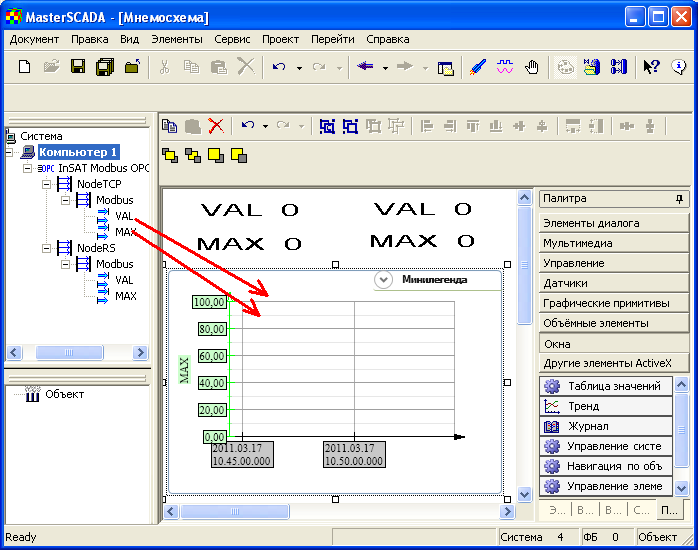Image resolution: width=698 pixels, height=550 pixels.
Task: Open the Мультимедиа palette section
Action: [614, 243]
